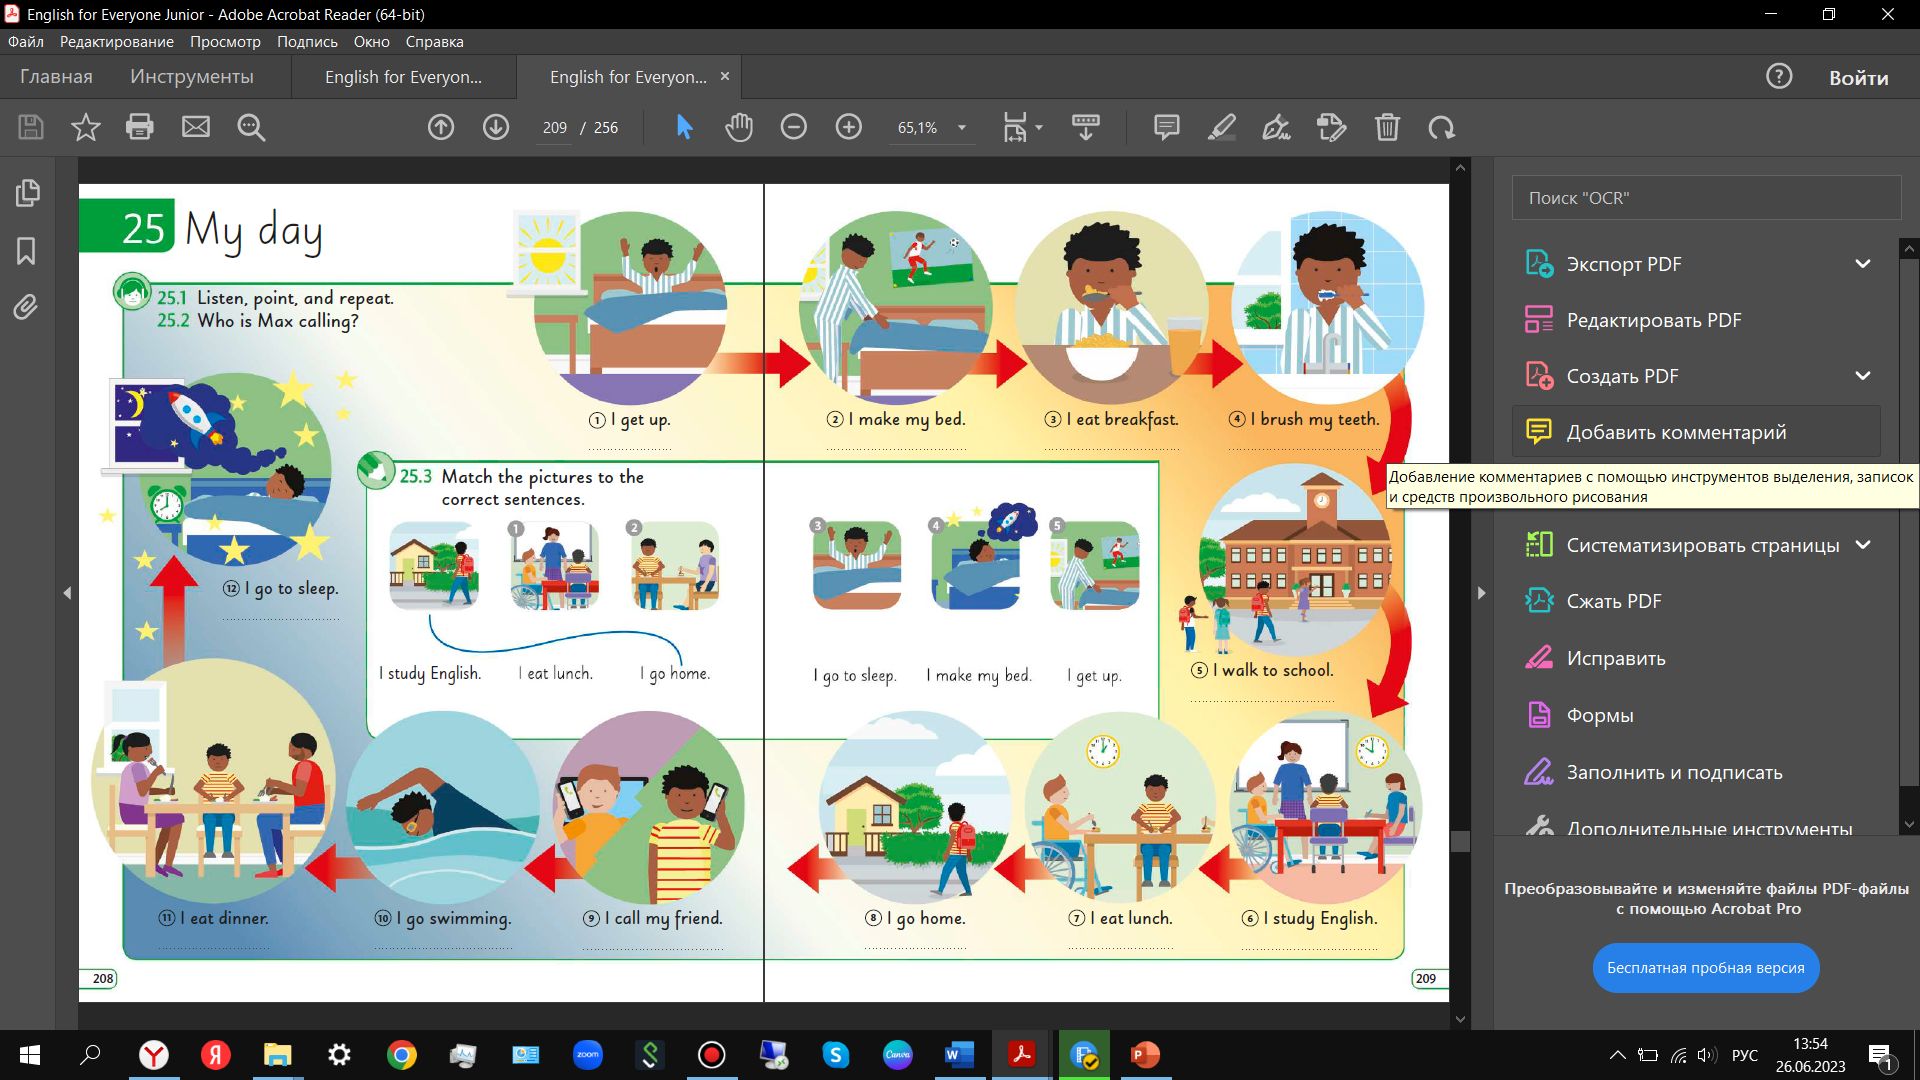
Task: Go to next page arrow
Action: (496, 127)
